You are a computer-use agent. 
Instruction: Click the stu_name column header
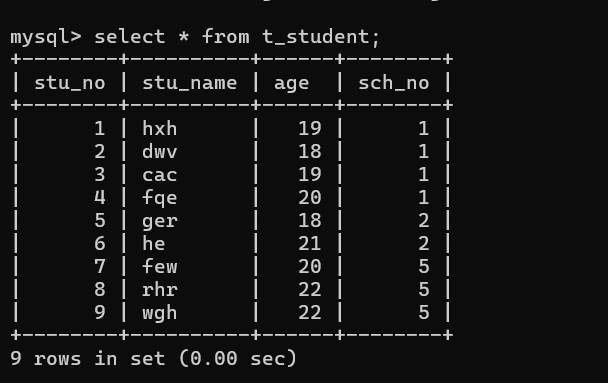point(190,83)
